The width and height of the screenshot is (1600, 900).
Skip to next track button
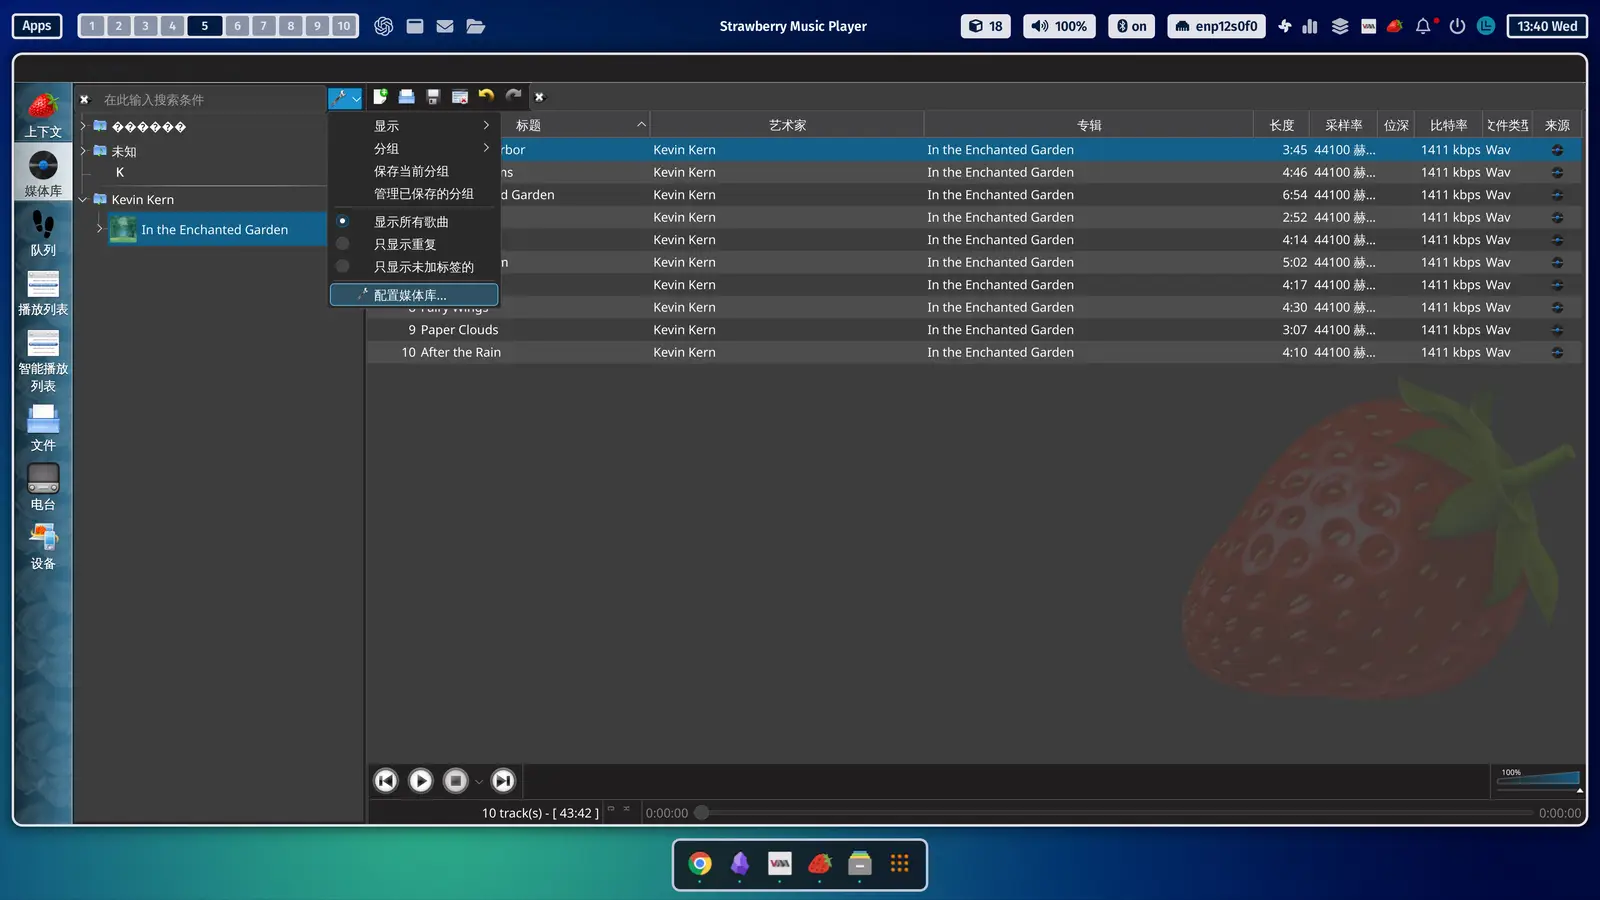[504, 781]
